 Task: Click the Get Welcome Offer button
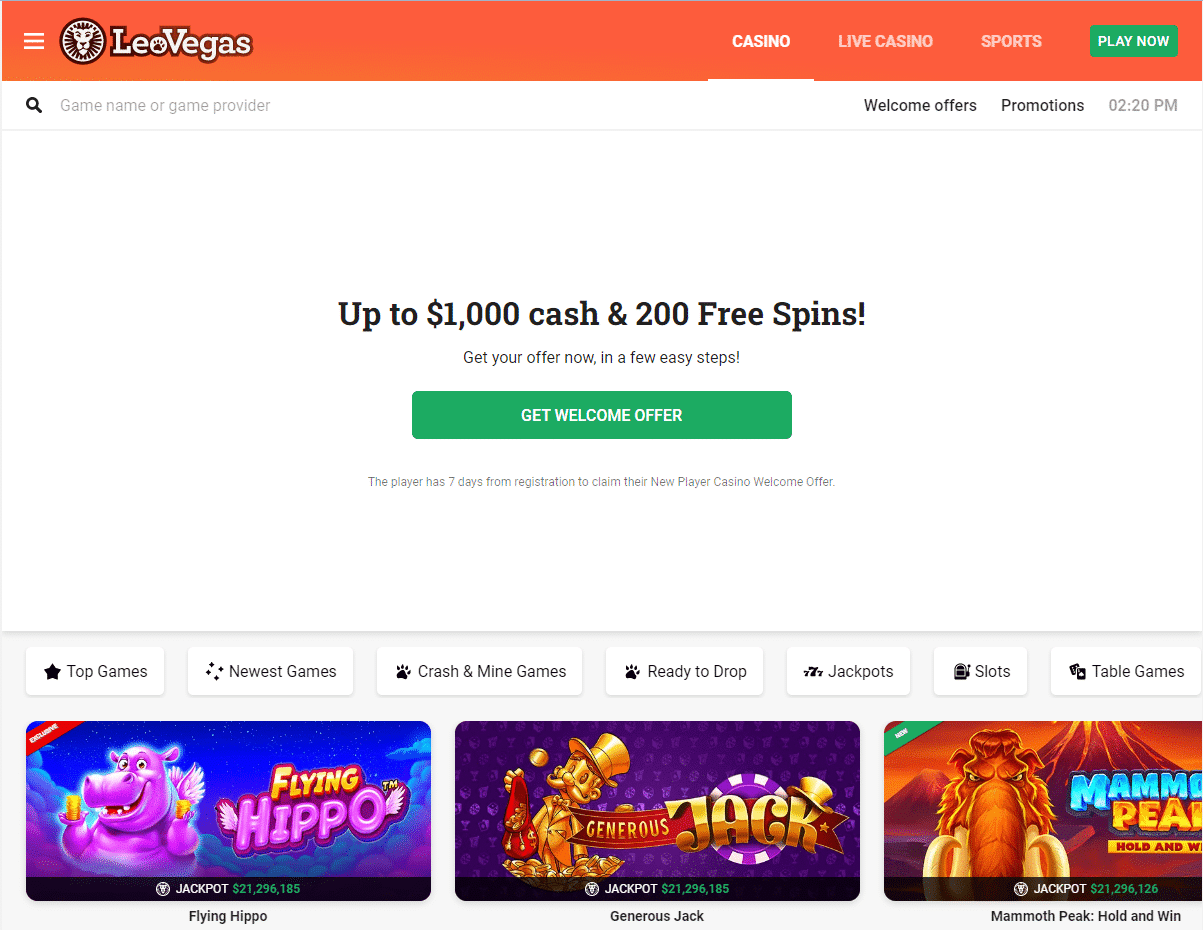[x=602, y=415]
